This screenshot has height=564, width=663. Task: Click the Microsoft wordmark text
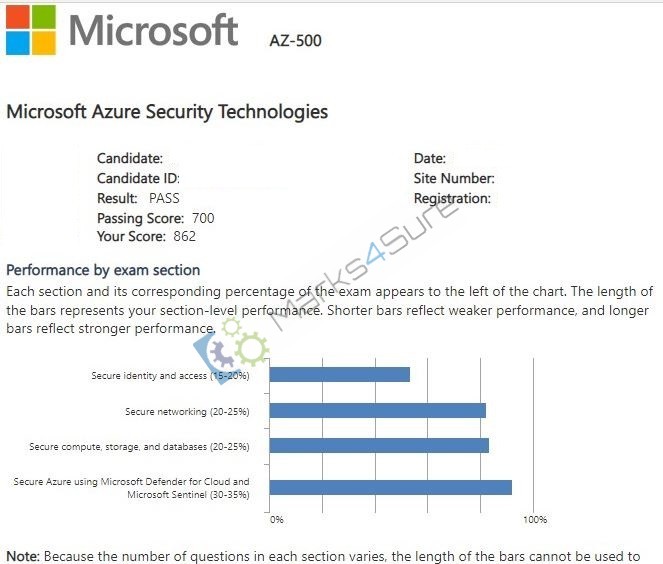click(153, 30)
